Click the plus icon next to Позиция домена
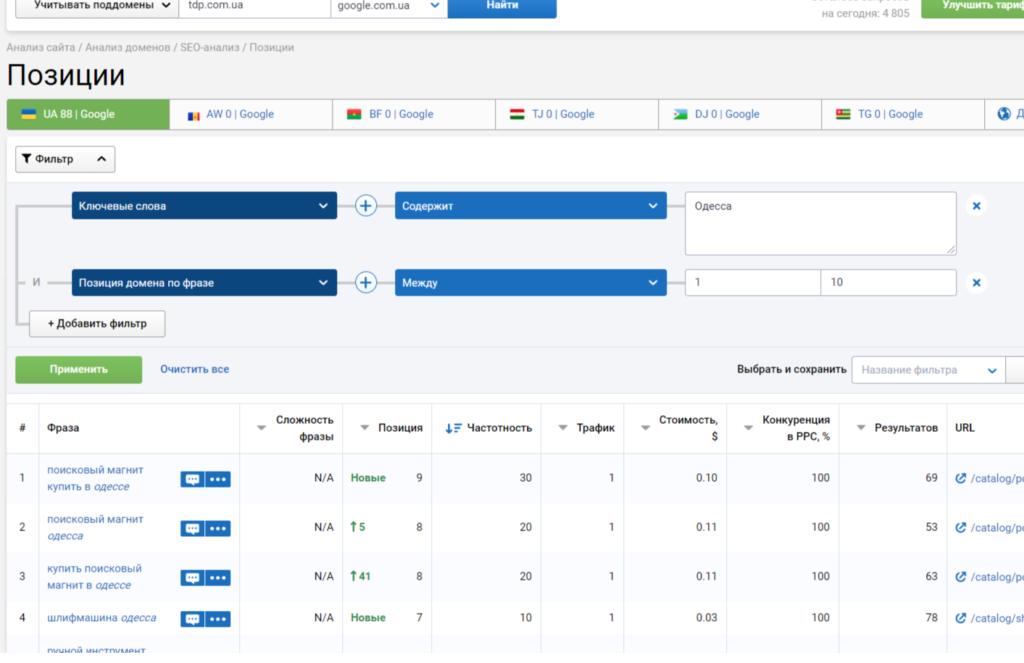The height and width of the screenshot is (663, 1024). 366,283
